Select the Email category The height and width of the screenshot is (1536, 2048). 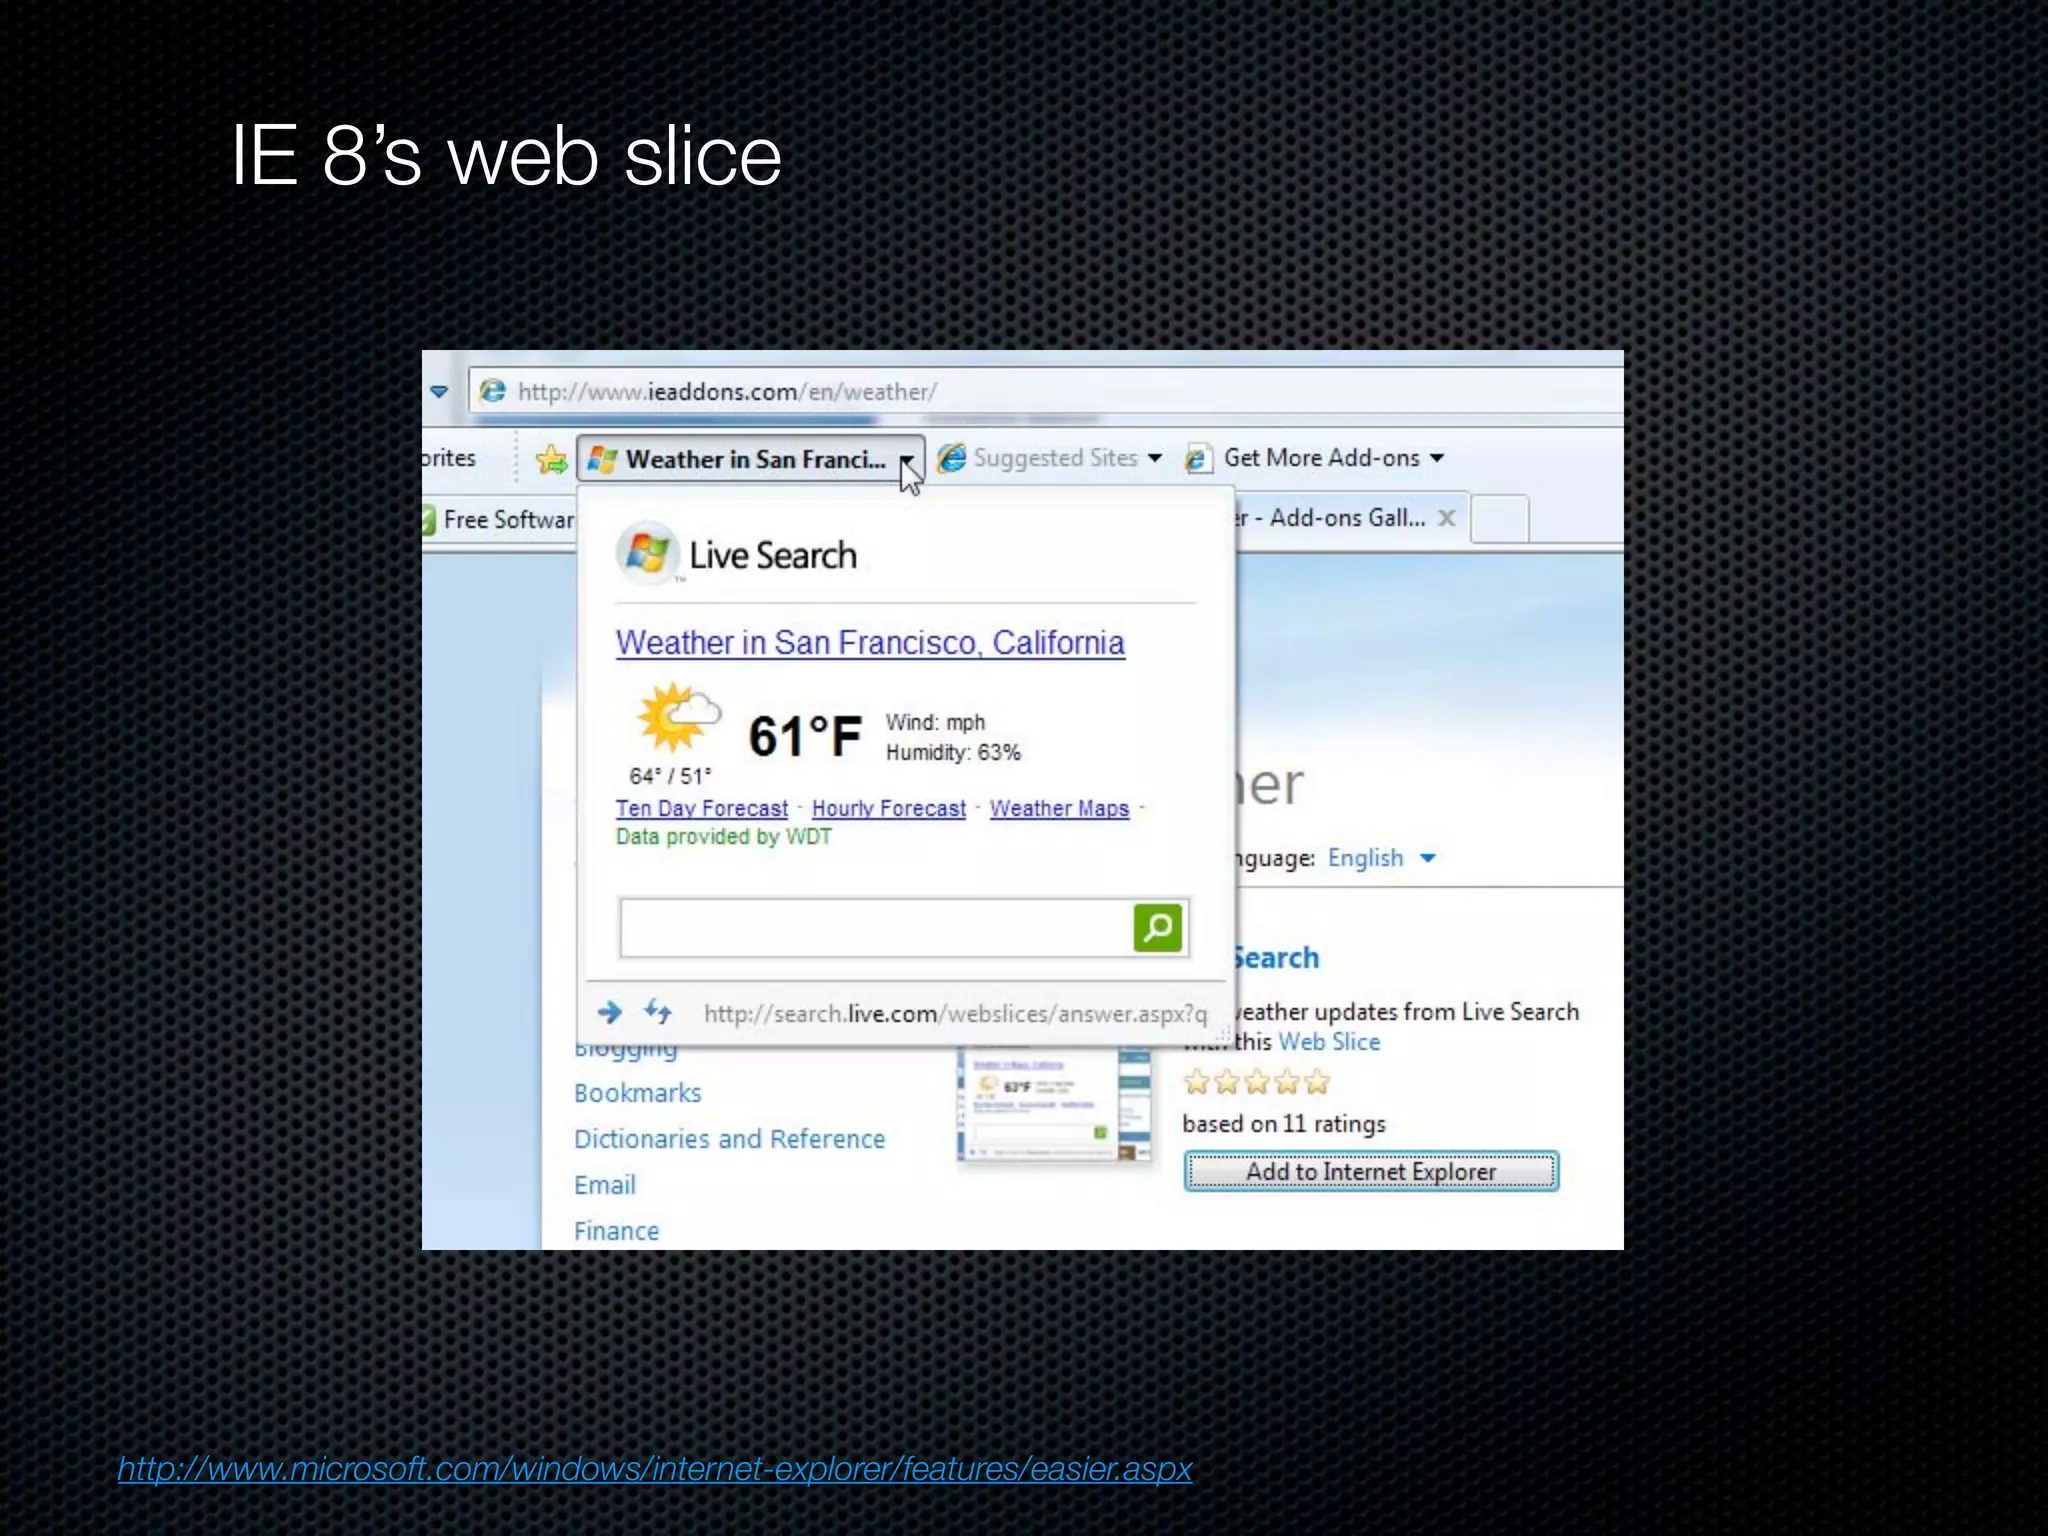(x=605, y=1185)
